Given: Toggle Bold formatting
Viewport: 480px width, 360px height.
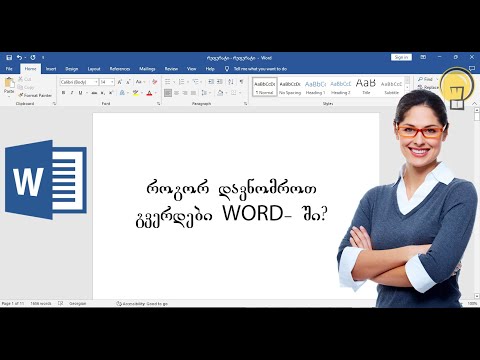Looking at the screenshot, I should [63, 93].
